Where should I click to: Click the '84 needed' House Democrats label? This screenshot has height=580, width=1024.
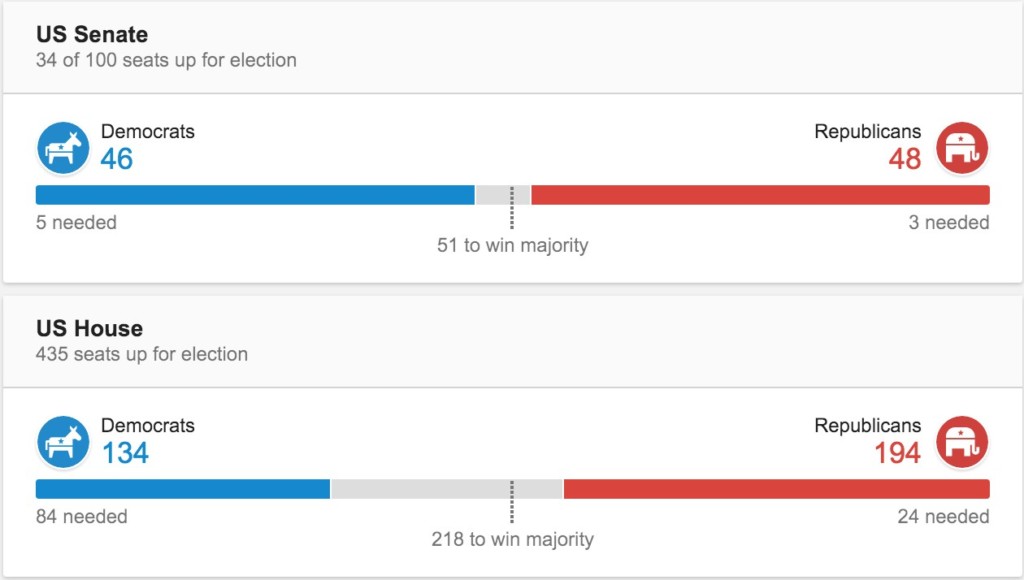tap(82, 516)
